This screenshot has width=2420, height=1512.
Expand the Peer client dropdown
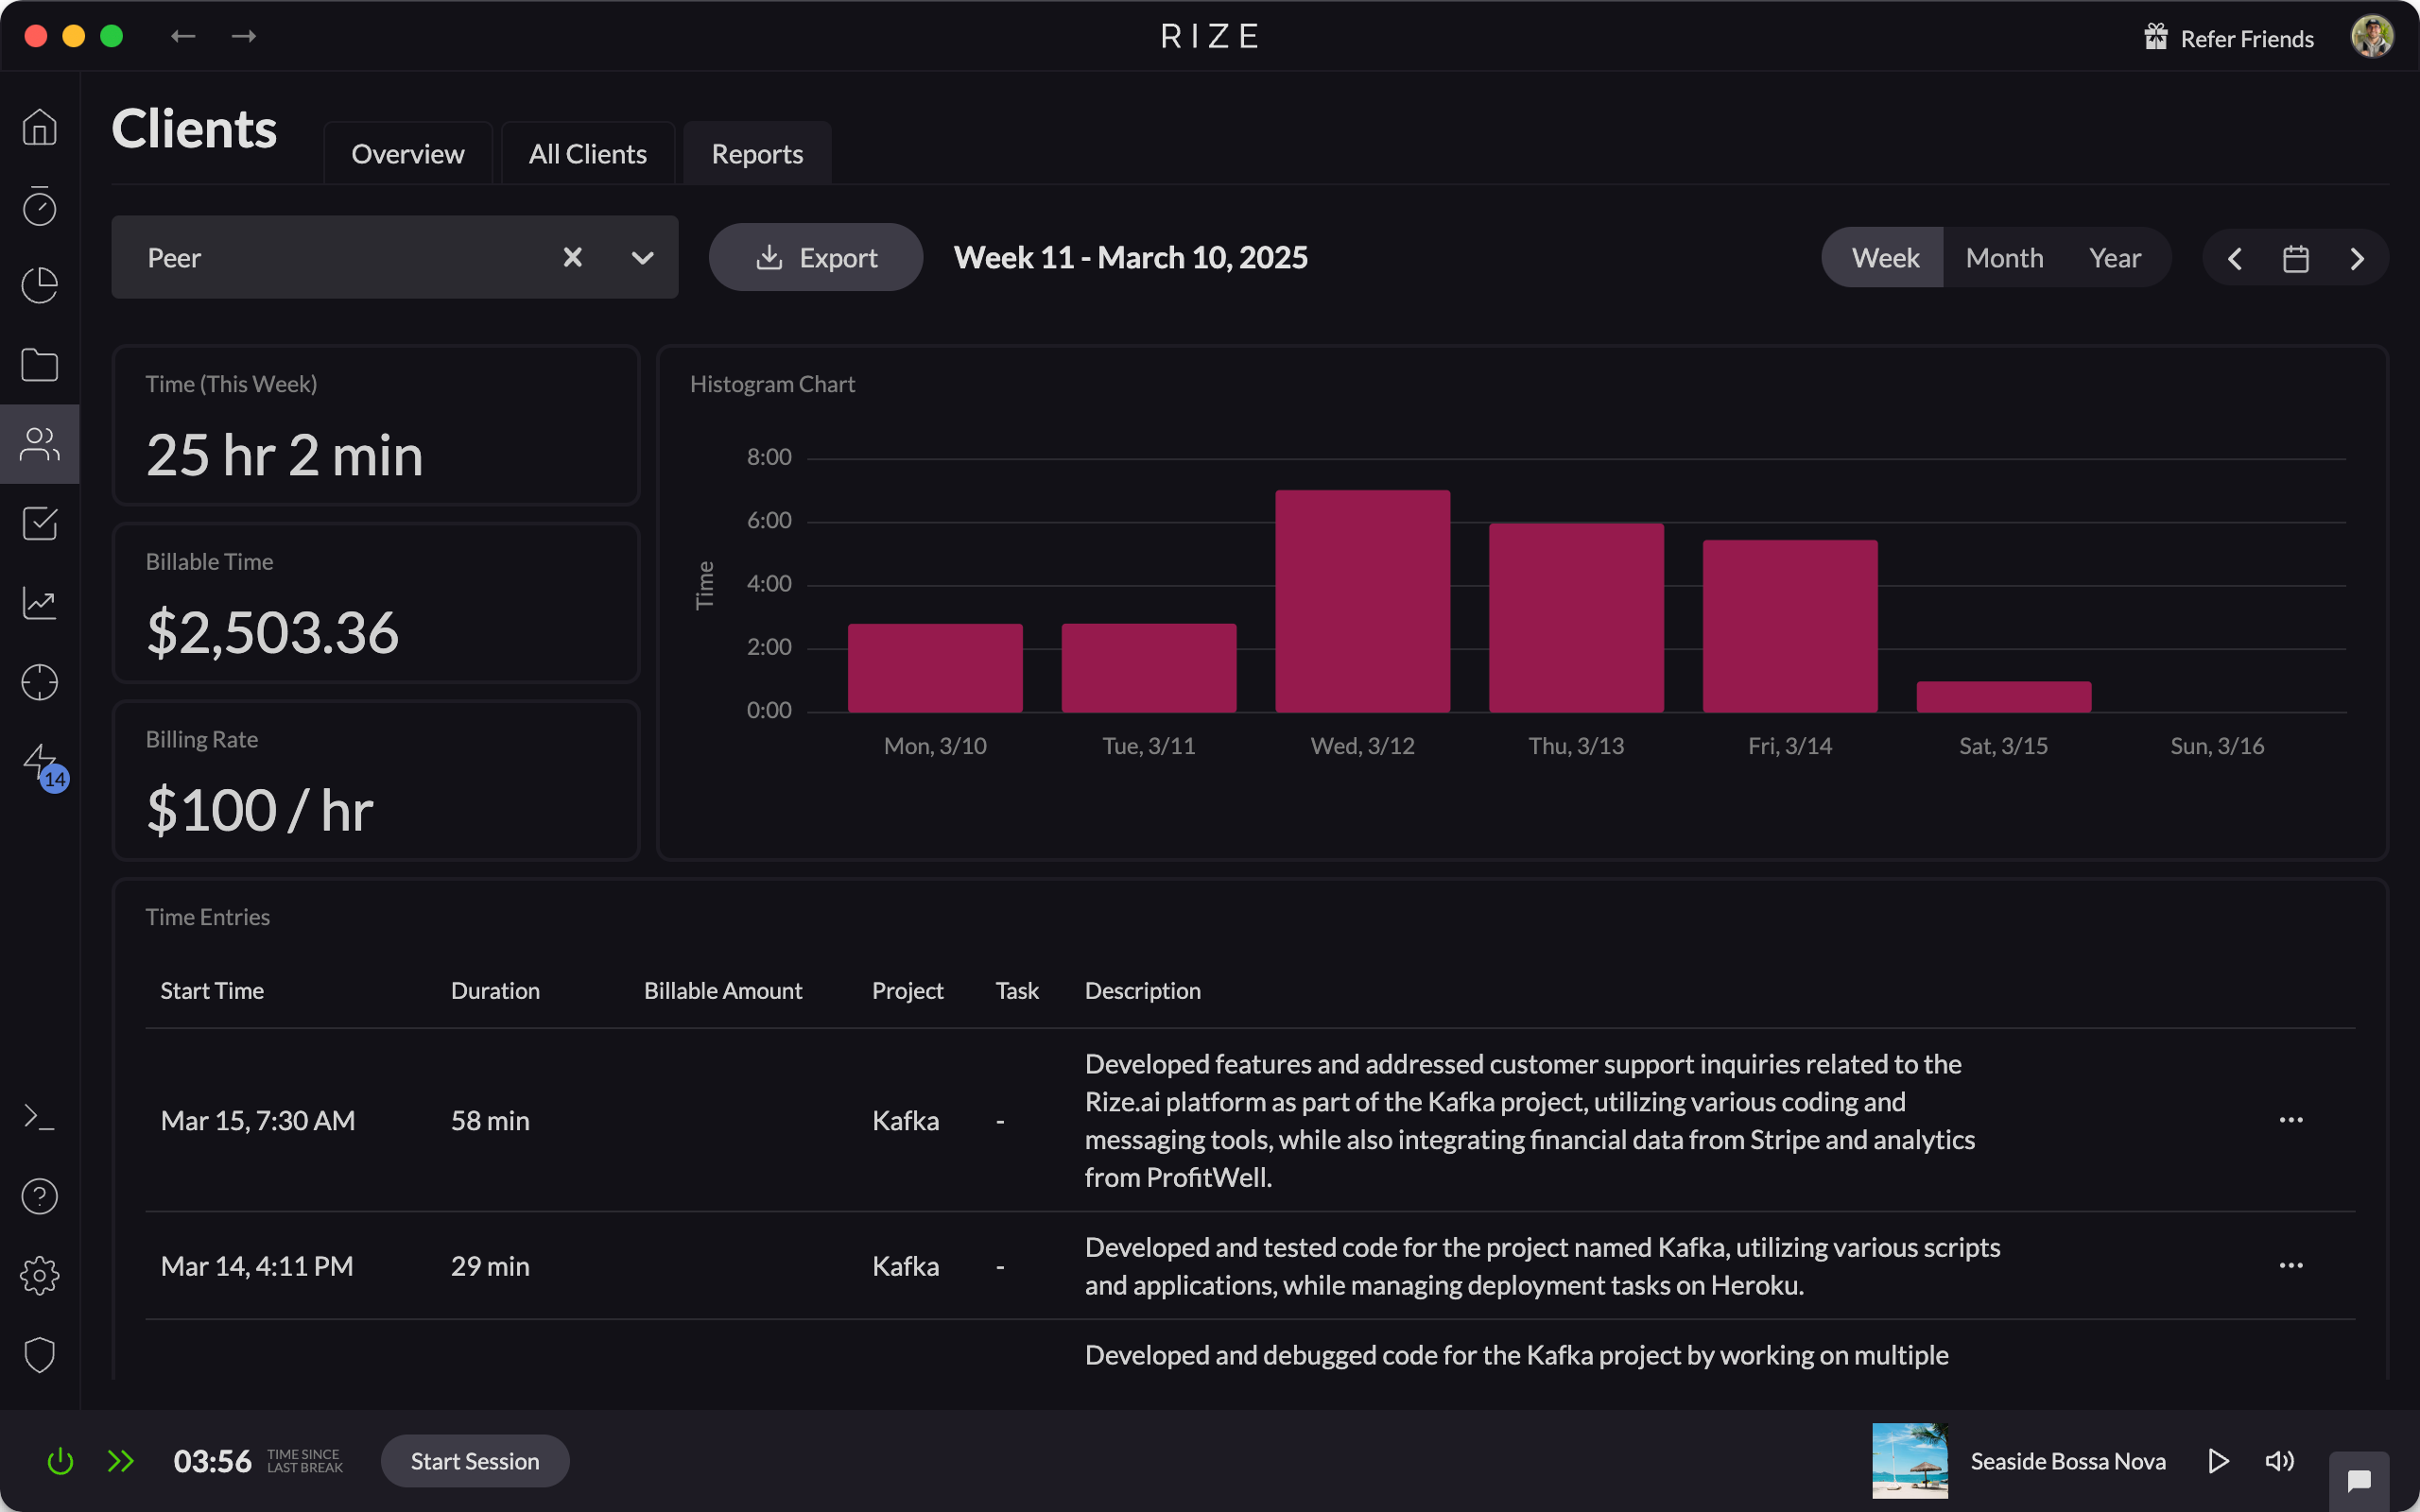[640, 257]
